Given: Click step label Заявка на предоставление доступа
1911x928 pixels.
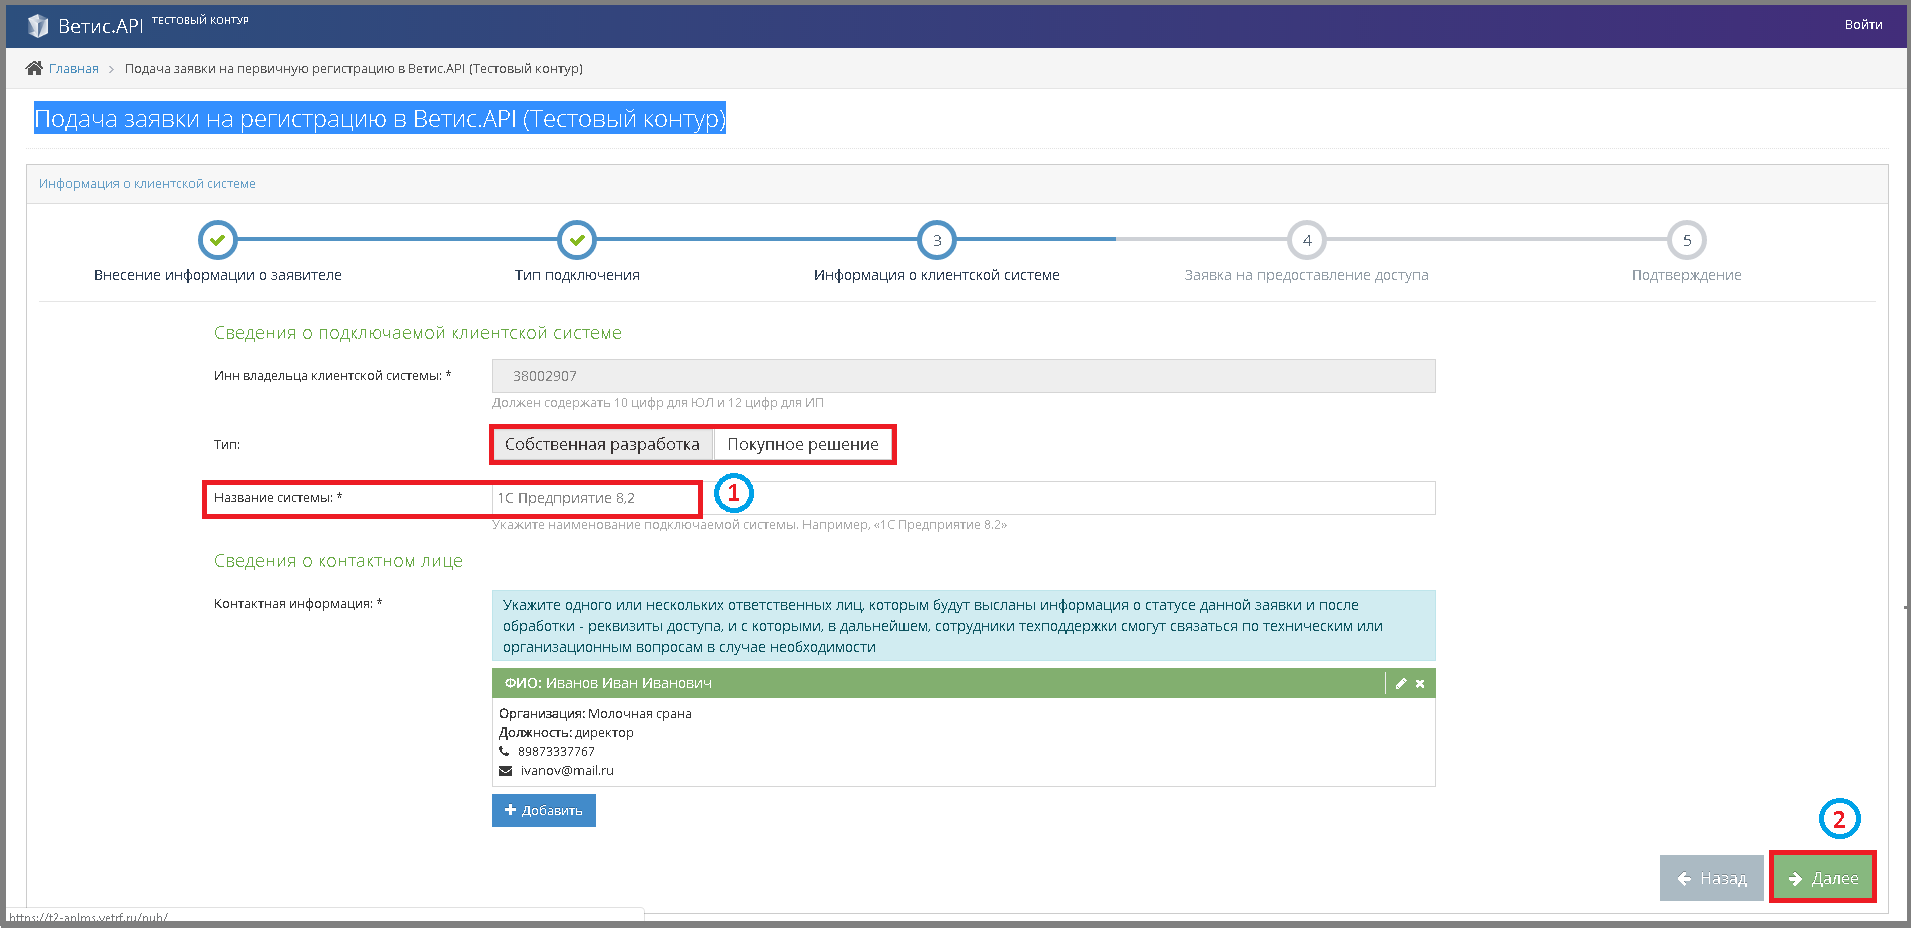Looking at the screenshot, I should (x=1307, y=275).
